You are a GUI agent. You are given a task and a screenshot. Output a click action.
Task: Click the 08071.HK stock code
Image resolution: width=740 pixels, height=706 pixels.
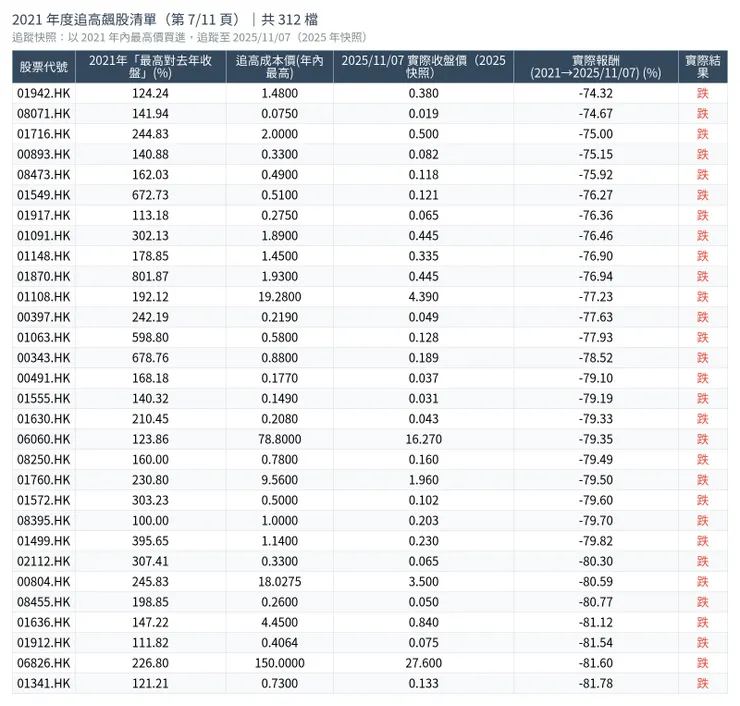point(43,113)
